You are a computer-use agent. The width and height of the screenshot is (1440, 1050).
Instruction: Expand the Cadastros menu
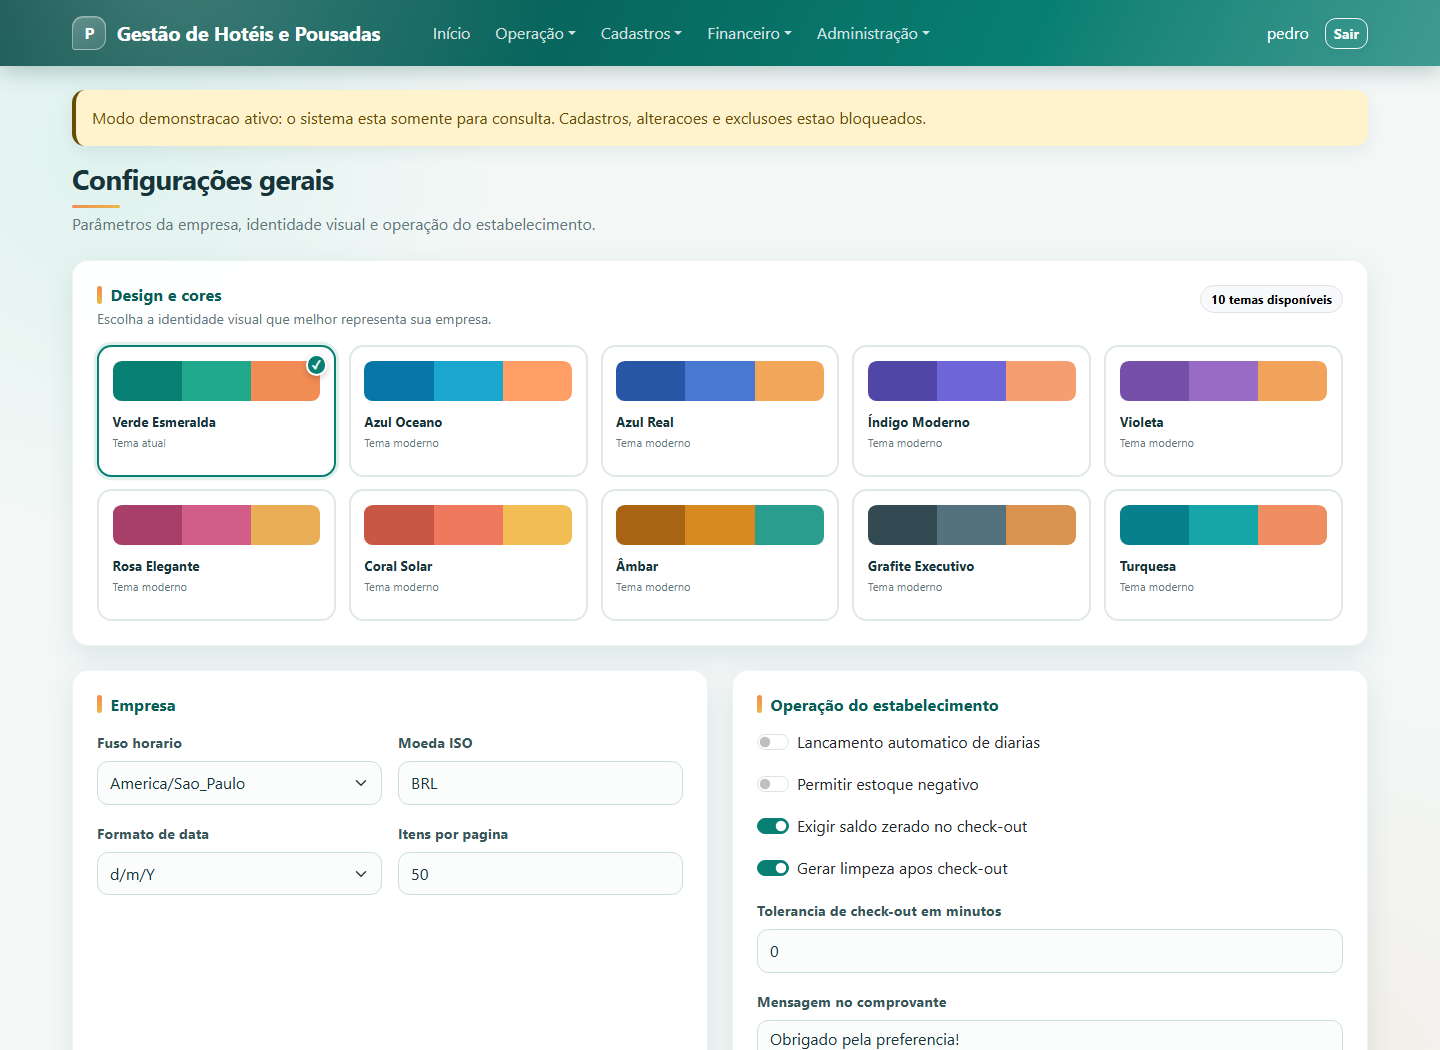pos(641,33)
